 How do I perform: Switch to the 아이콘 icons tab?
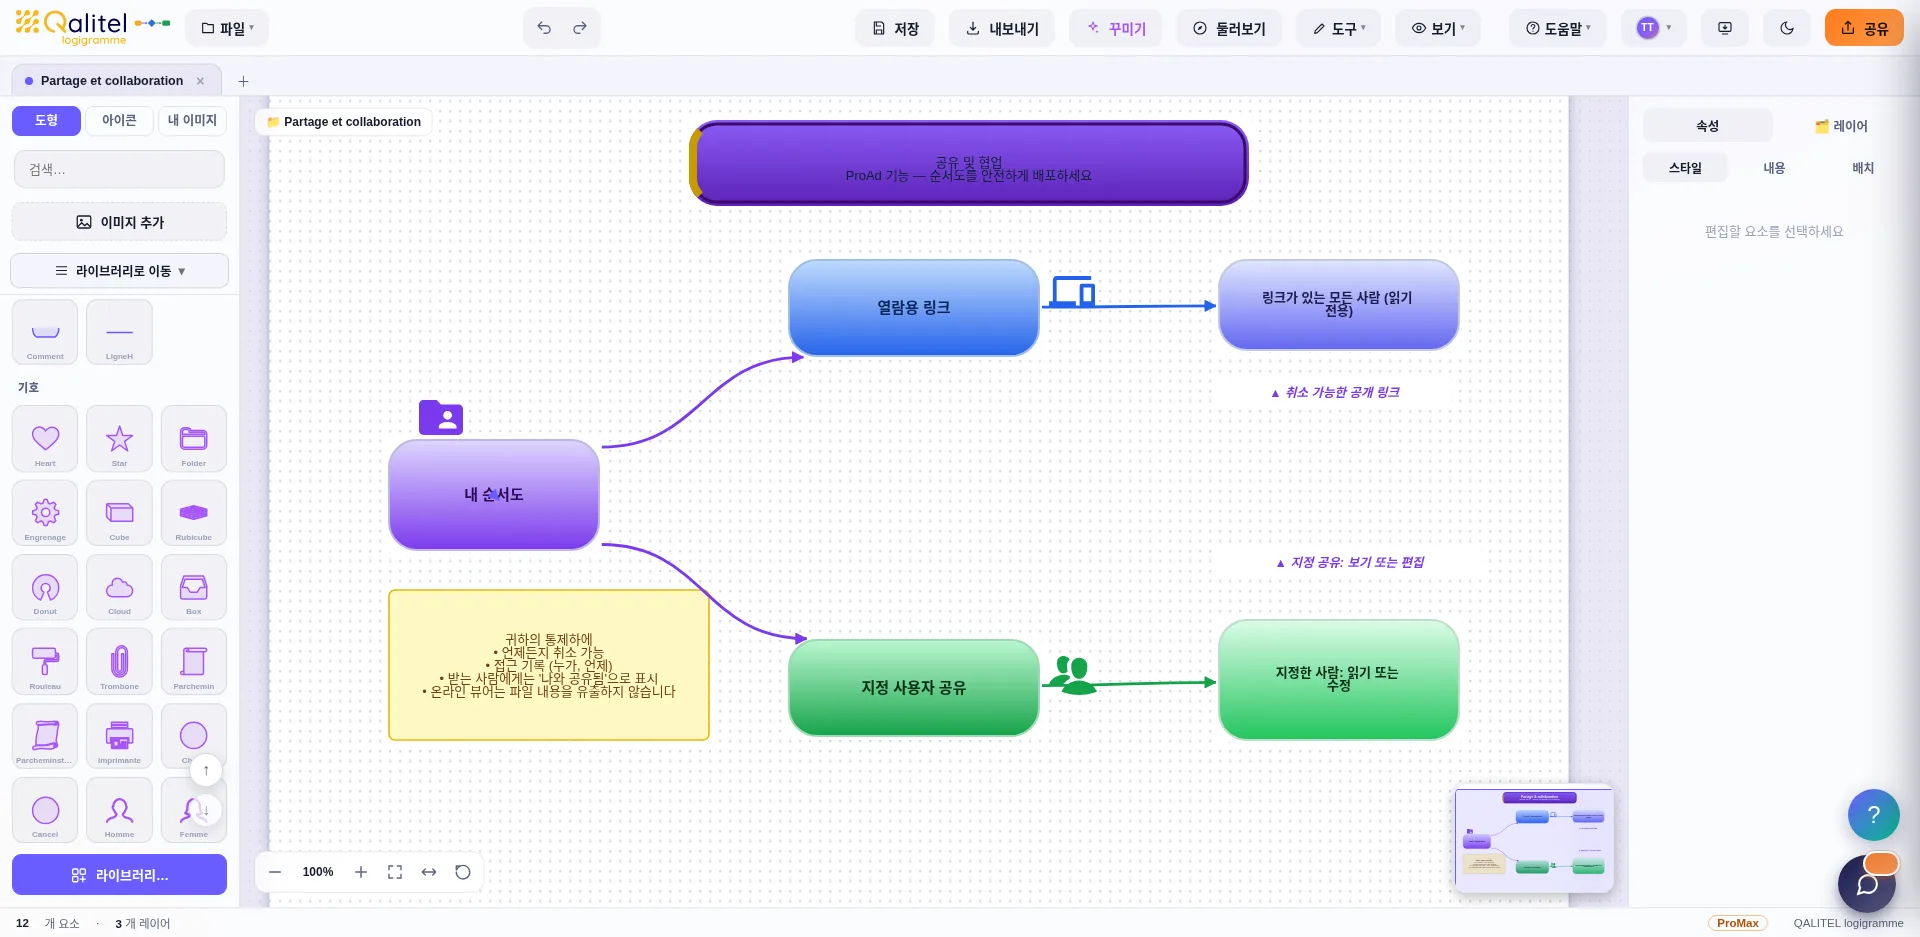point(119,120)
